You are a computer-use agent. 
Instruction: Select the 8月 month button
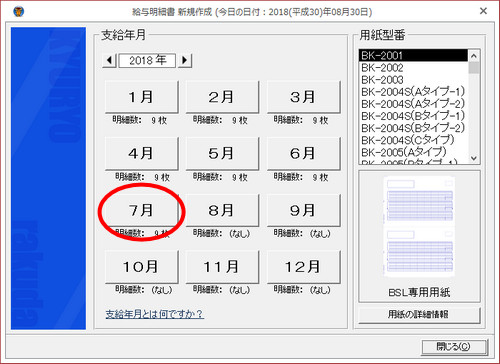coord(222,210)
